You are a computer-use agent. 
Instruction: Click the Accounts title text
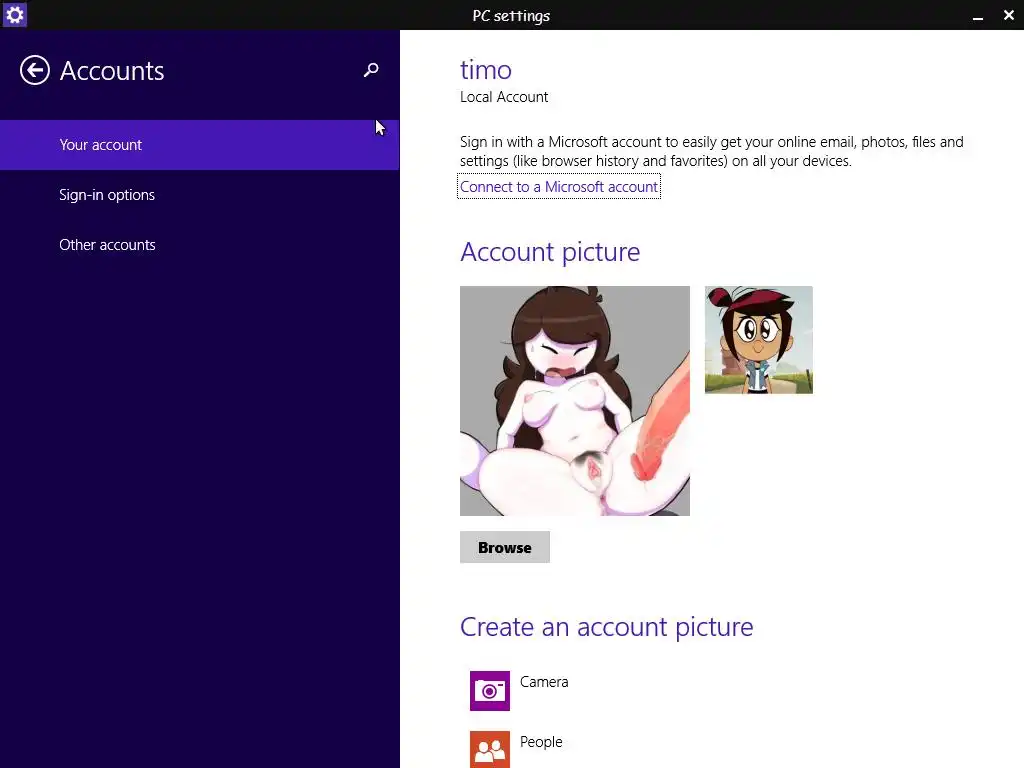[x=112, y=71]
